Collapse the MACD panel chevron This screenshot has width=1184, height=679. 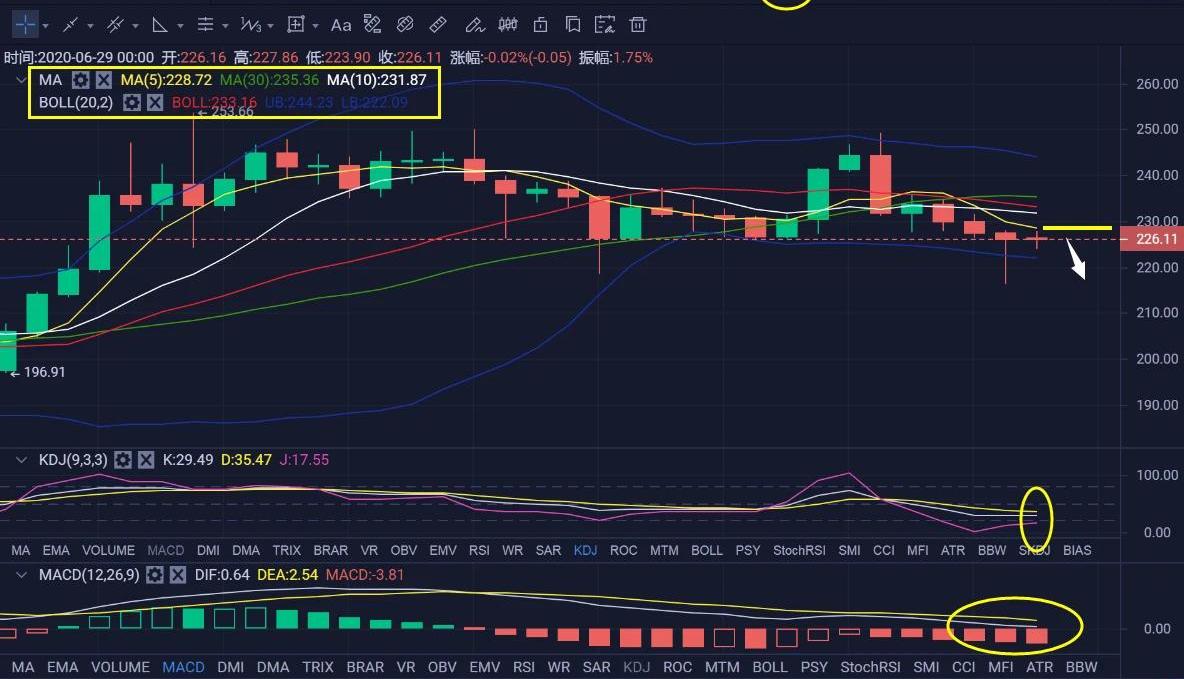pyautogui.click(x=21, y=575)
